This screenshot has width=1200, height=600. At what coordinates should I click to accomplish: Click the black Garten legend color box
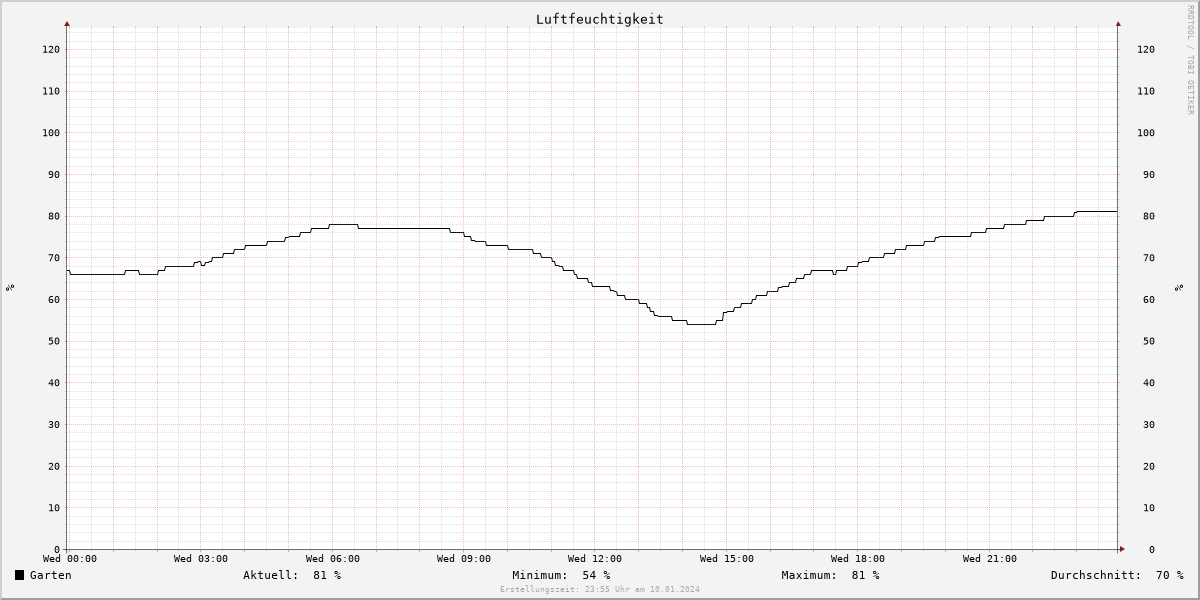click(x=19, y=575)
